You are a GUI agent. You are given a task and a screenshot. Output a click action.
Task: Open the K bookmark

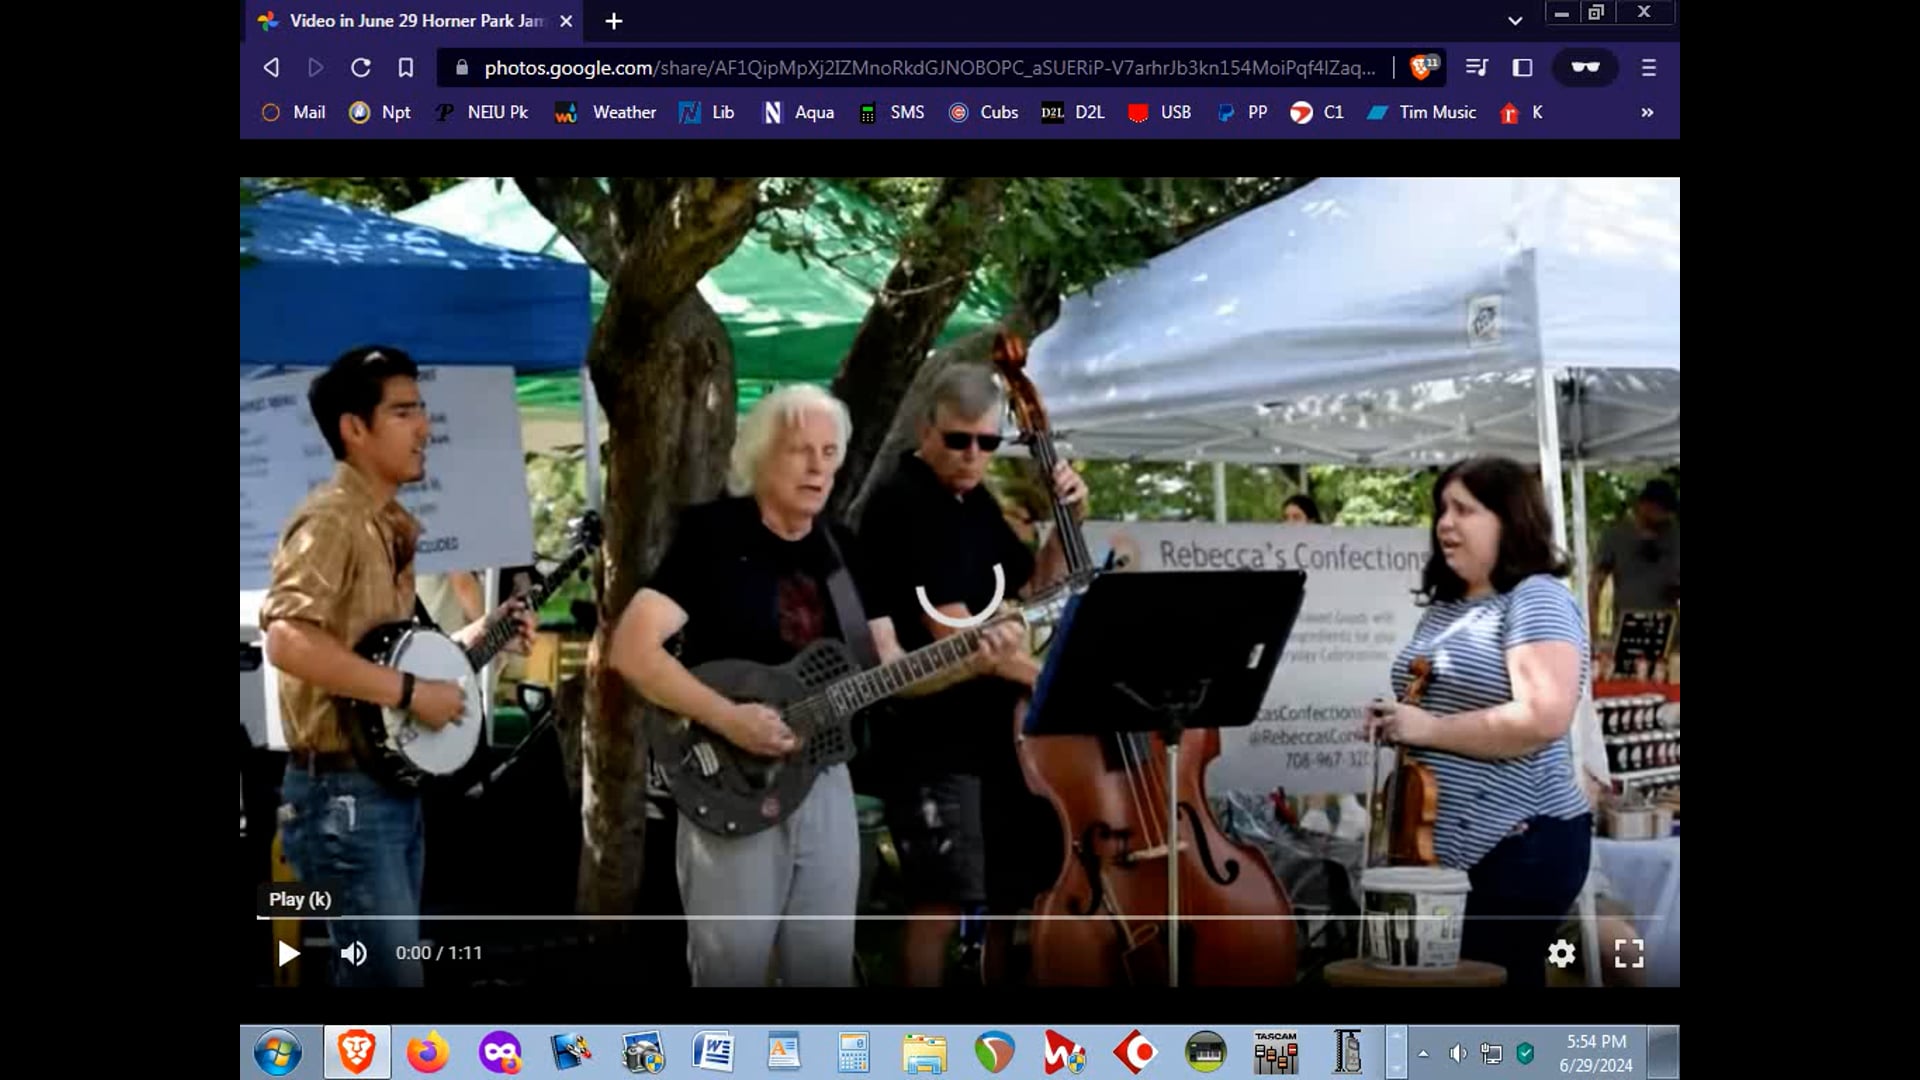click(x=1521, y=112)
